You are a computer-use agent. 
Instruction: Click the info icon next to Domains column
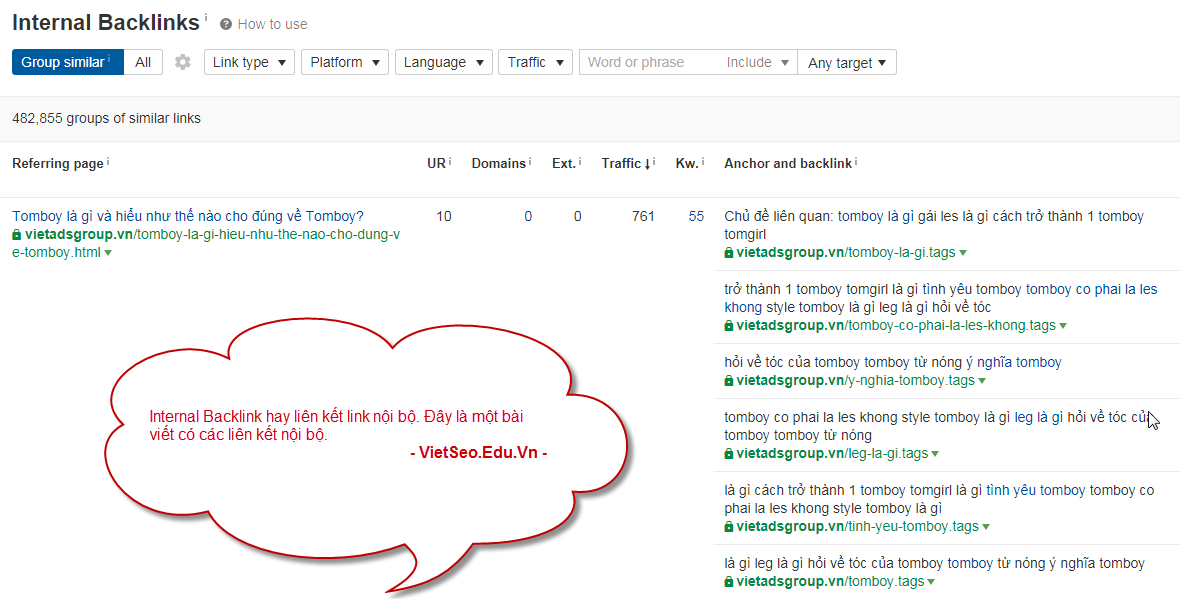point(530,162)
